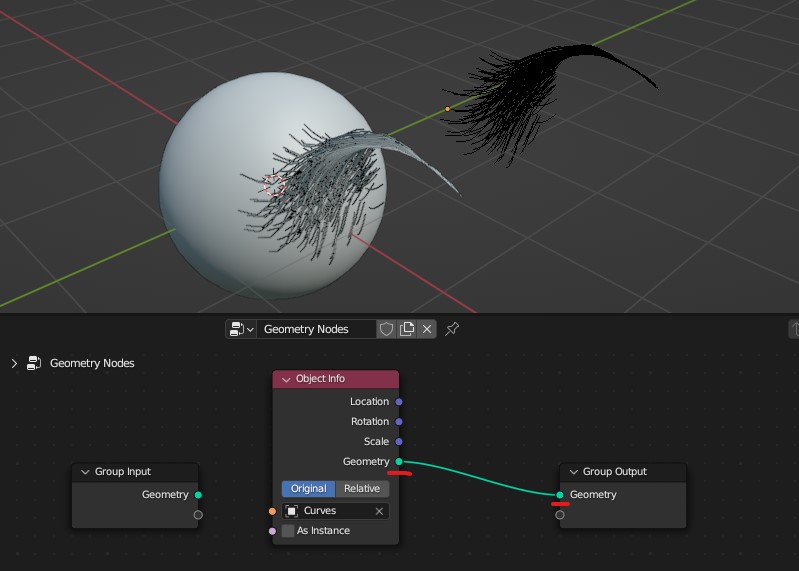799x571 pixels.
Task: Open the Curves object selector field
Action: click(x=335, y=511)
